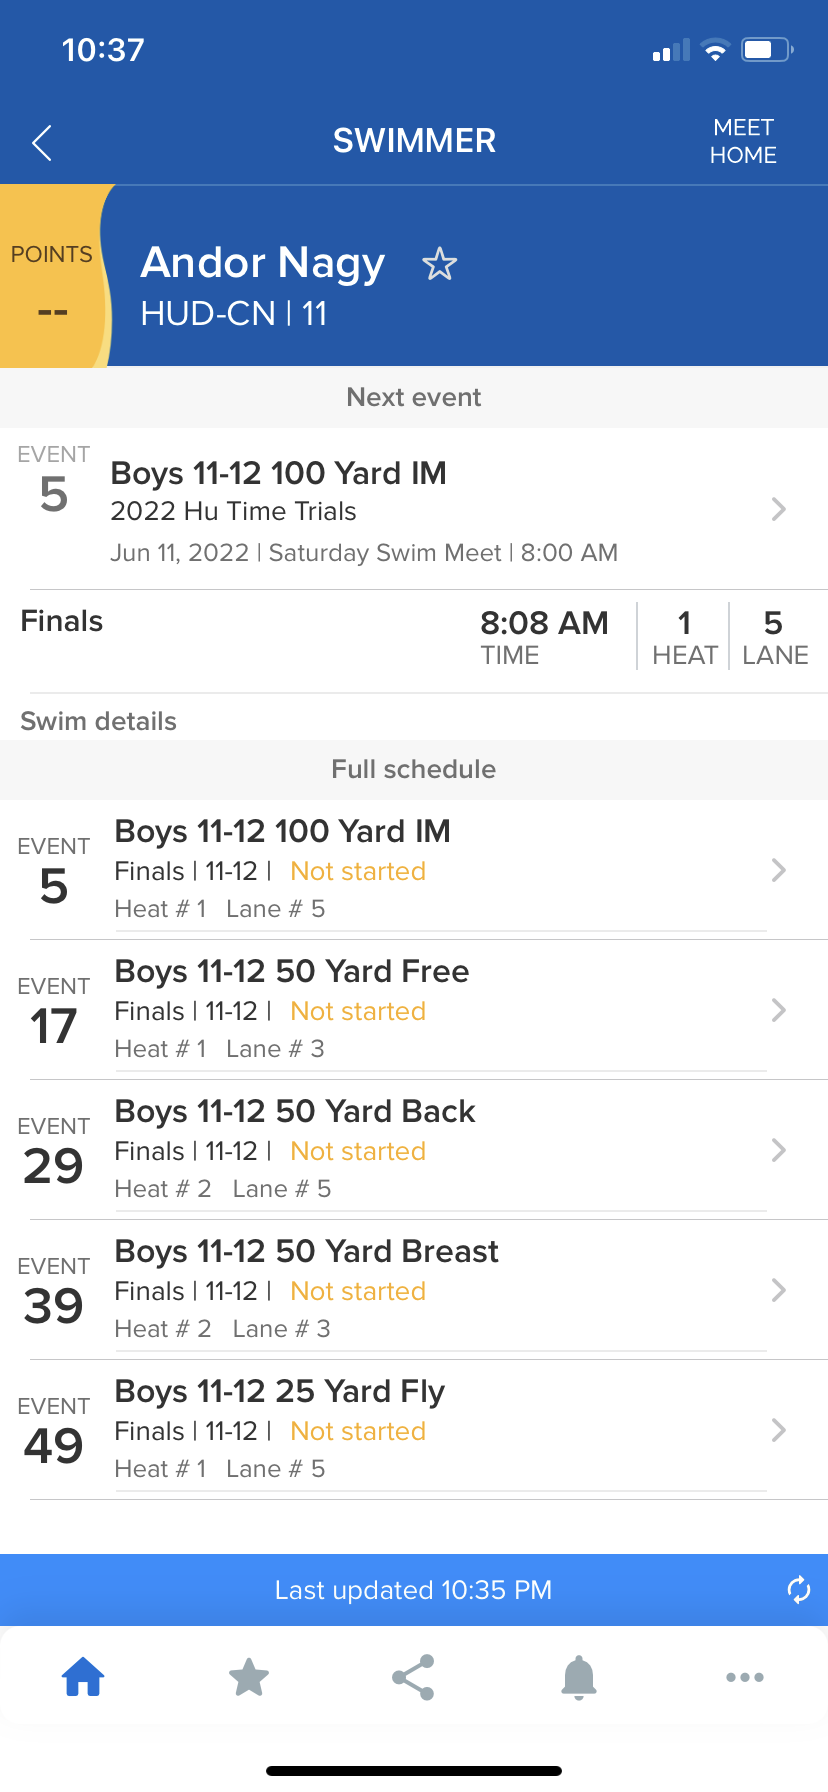Open the 25 Yard Fly chevron

tap(779, 1430)
